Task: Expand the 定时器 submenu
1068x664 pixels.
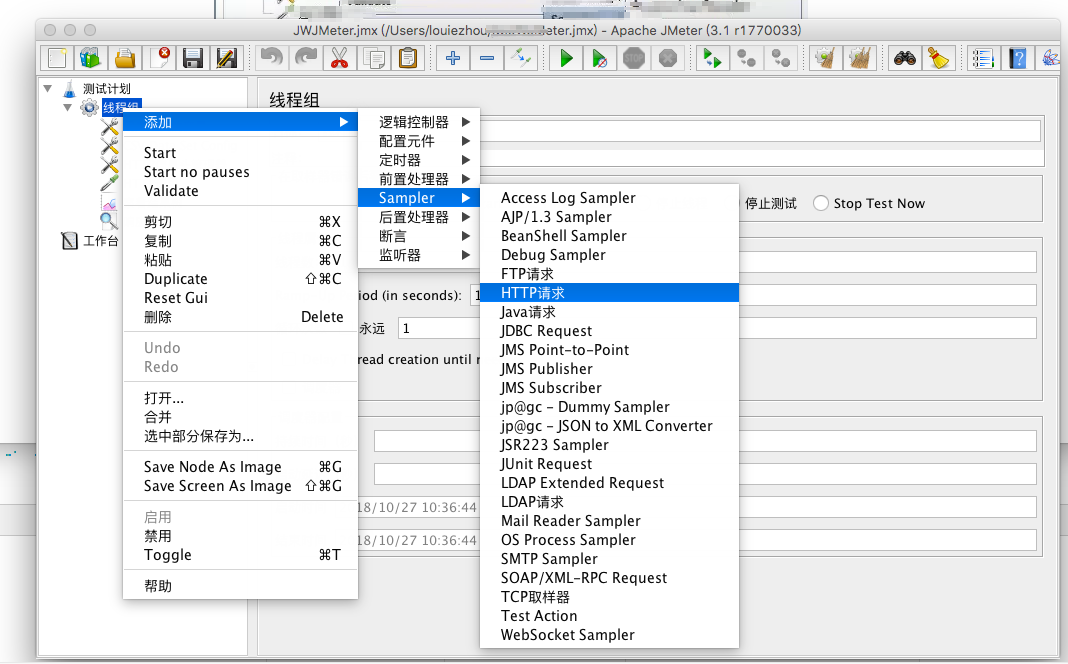Action: coord(419,160)
